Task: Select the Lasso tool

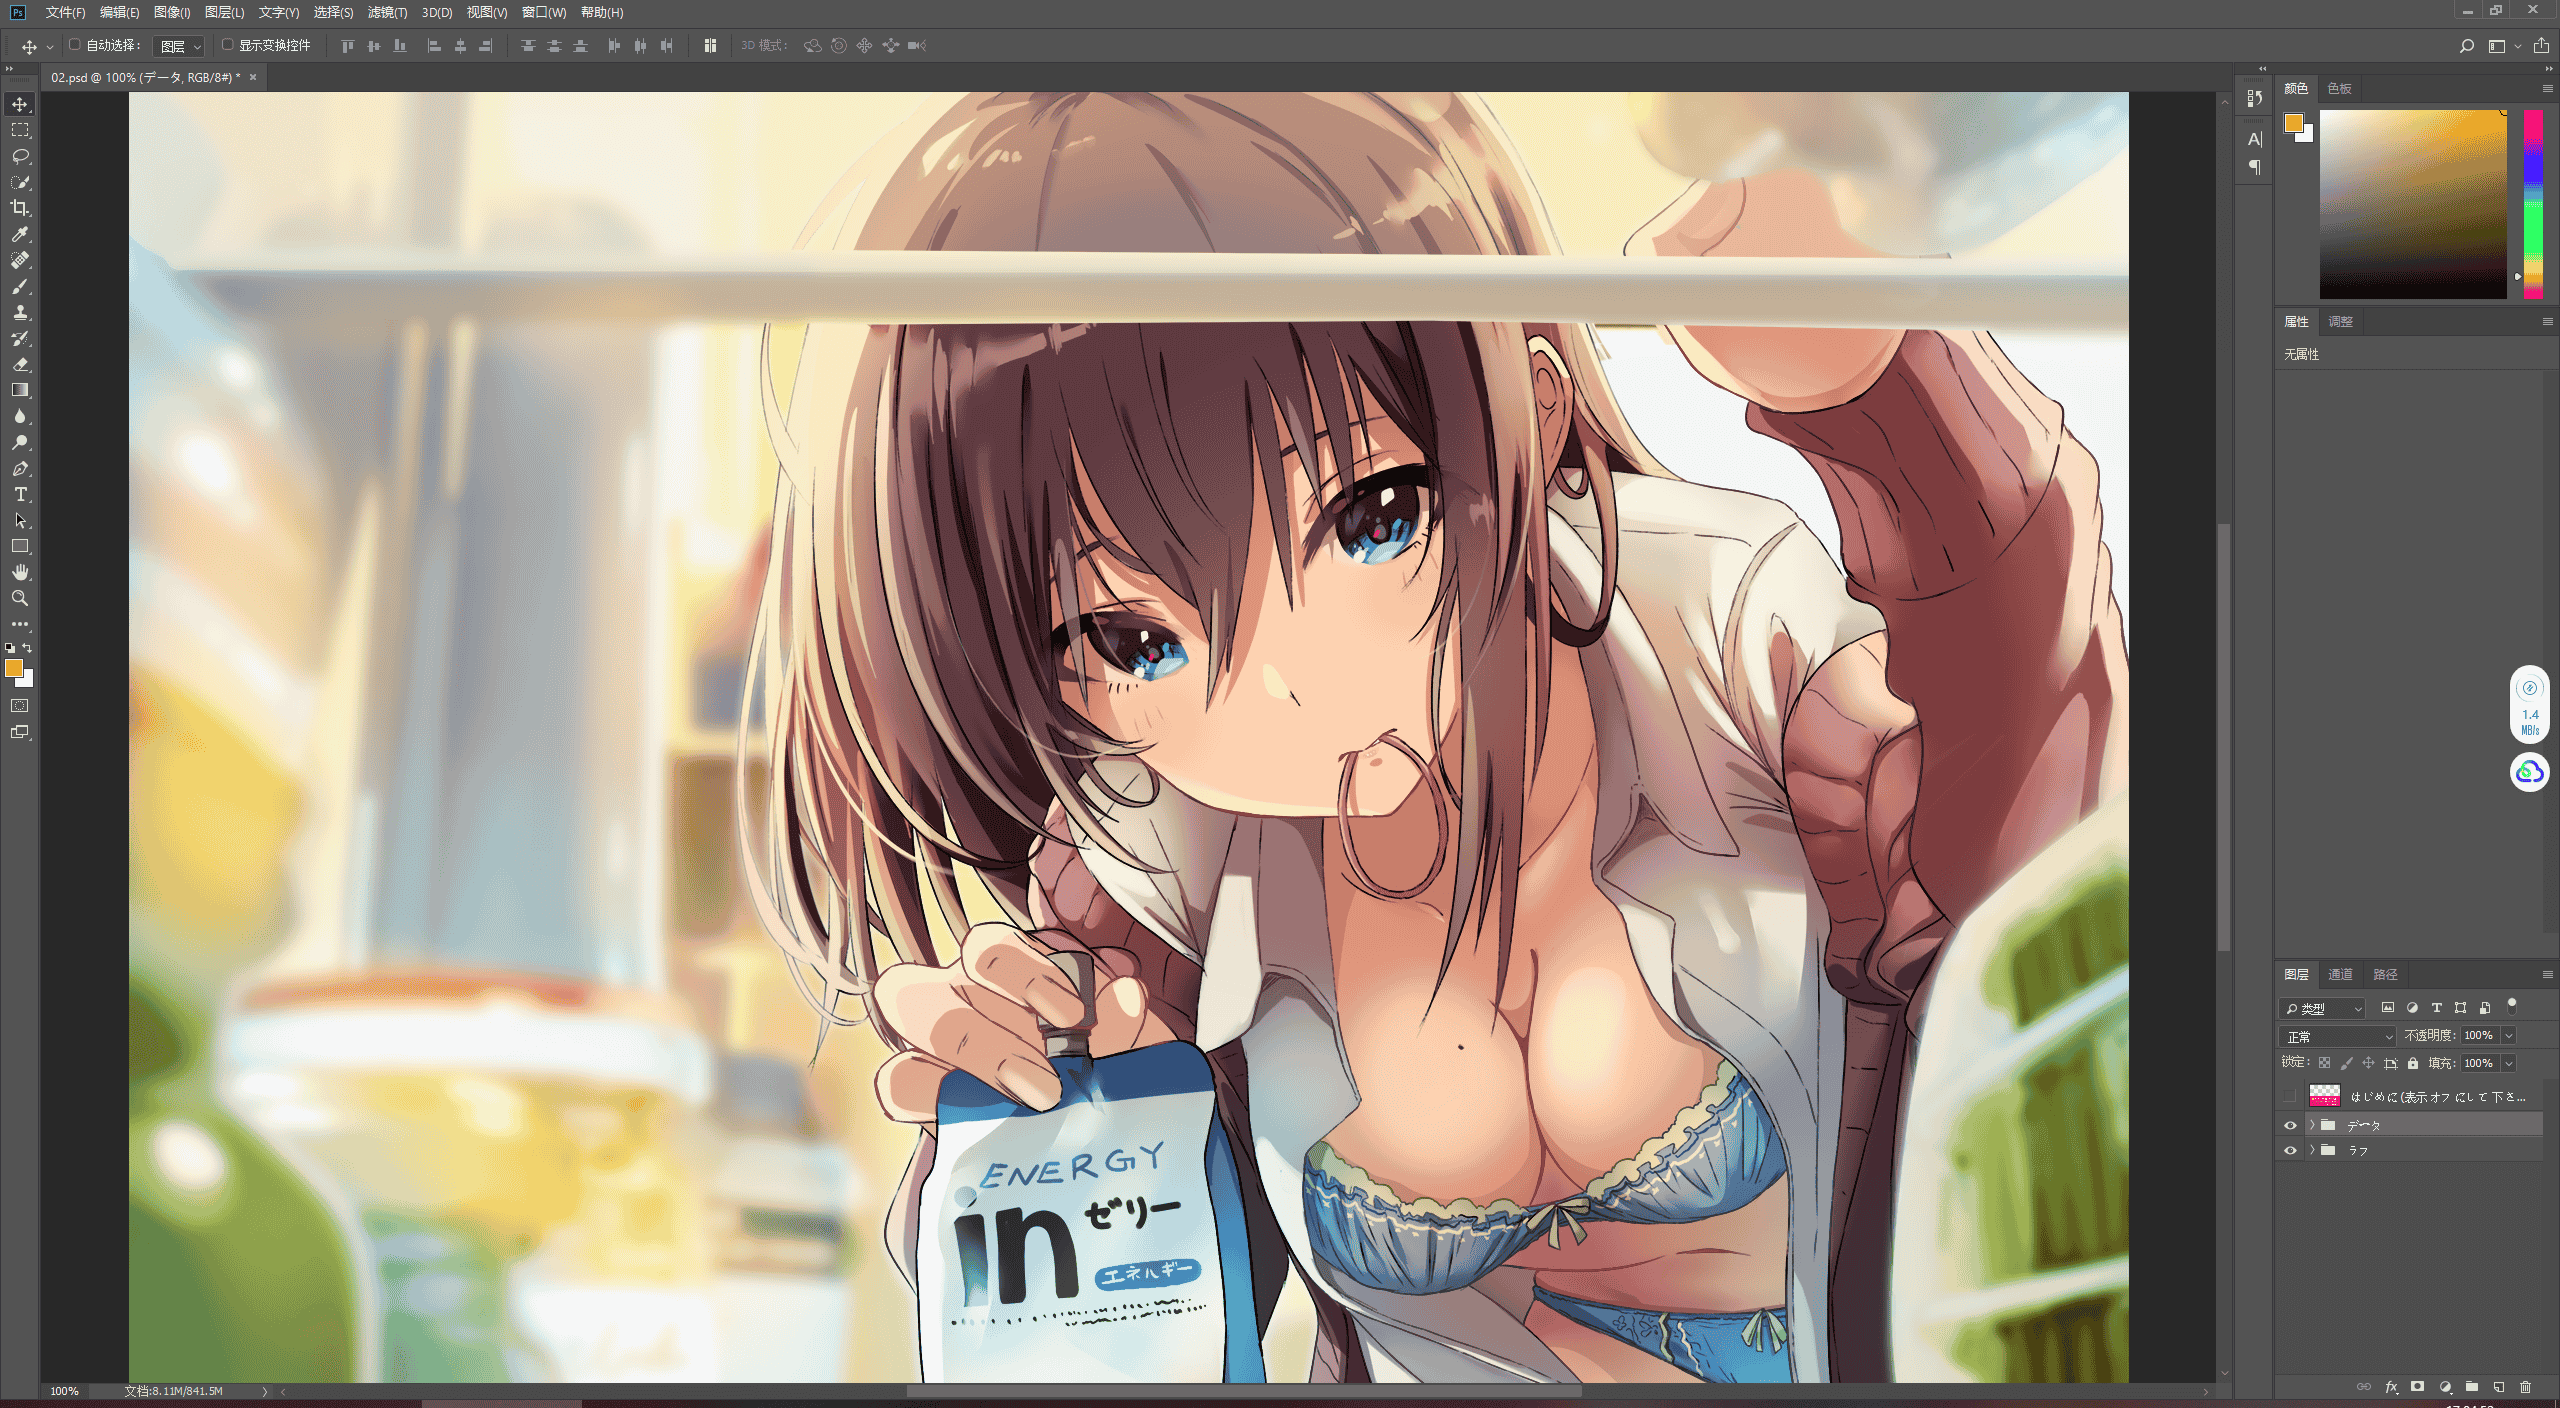Action: click(20, 156)
